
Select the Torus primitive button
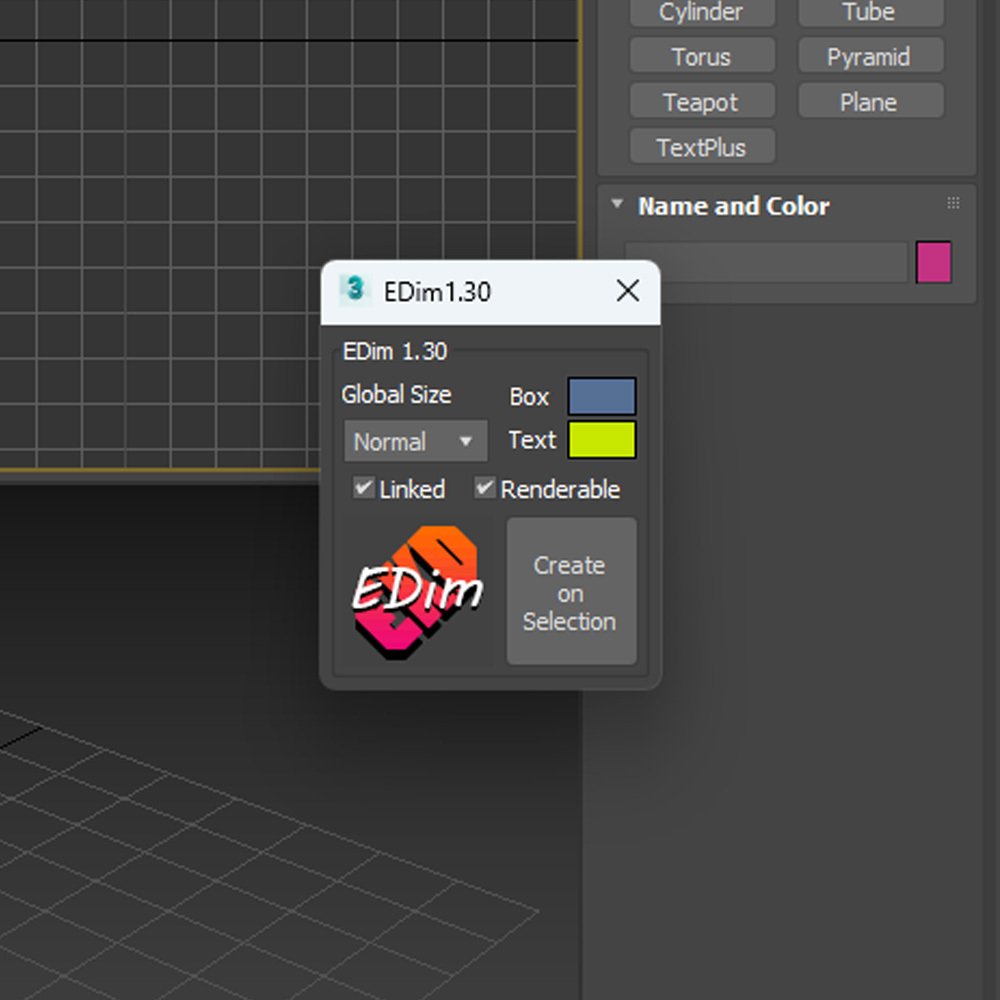pos(702,55)
